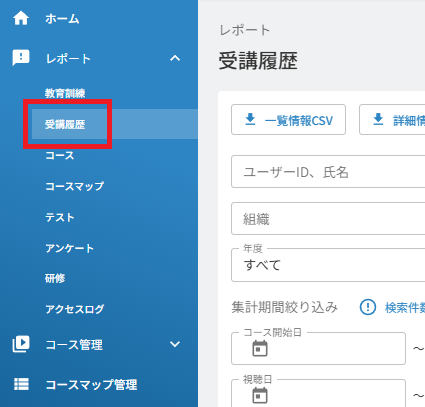Open アンケート report submenu item

click(70, 248)
